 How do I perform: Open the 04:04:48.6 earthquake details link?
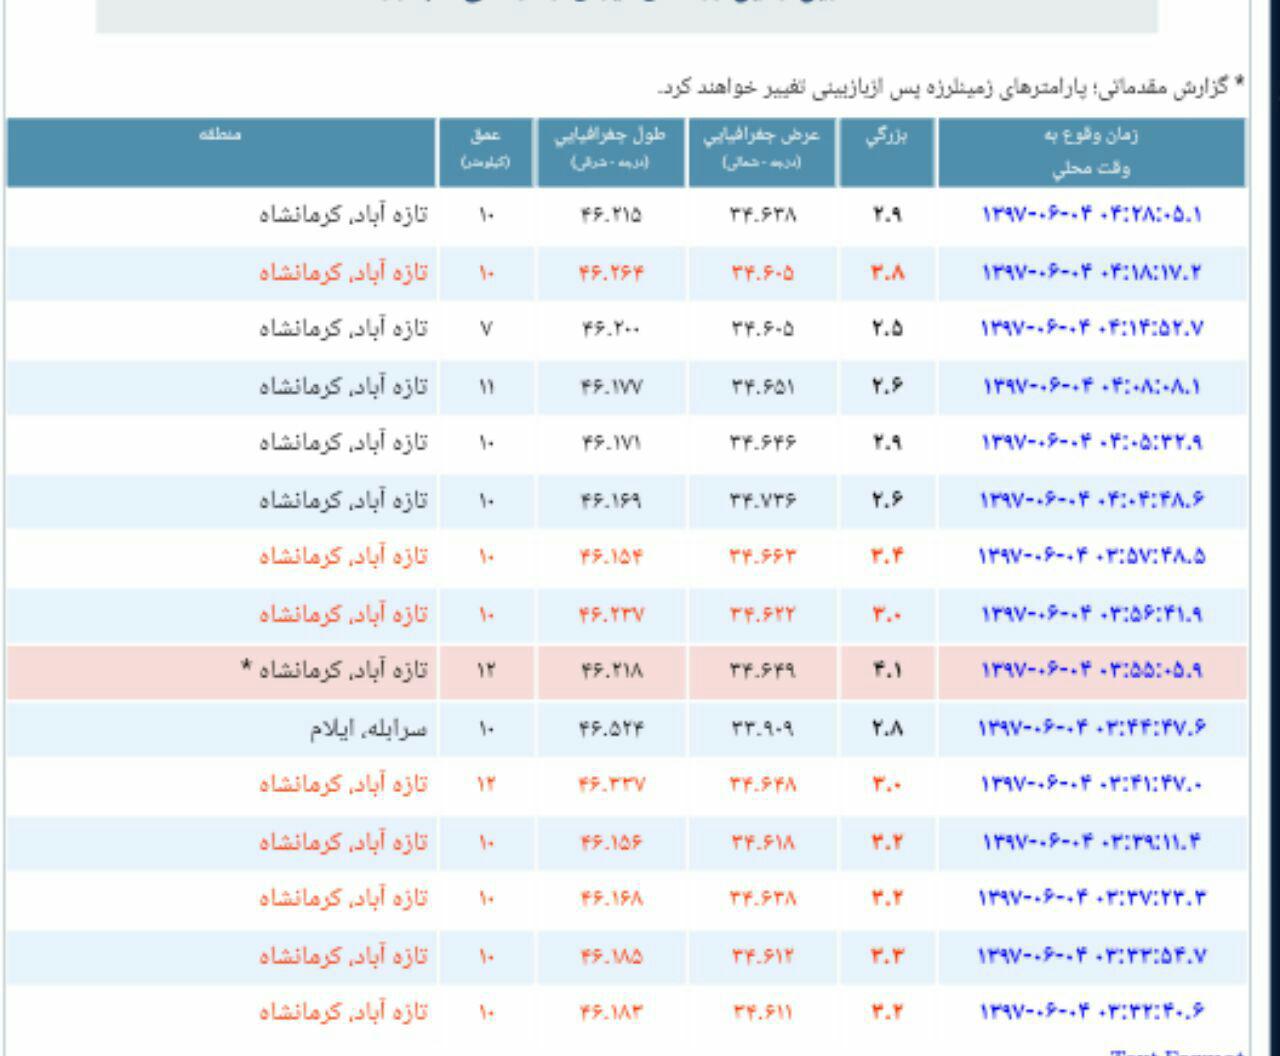pyautogui.click(x=1091, y=500)
